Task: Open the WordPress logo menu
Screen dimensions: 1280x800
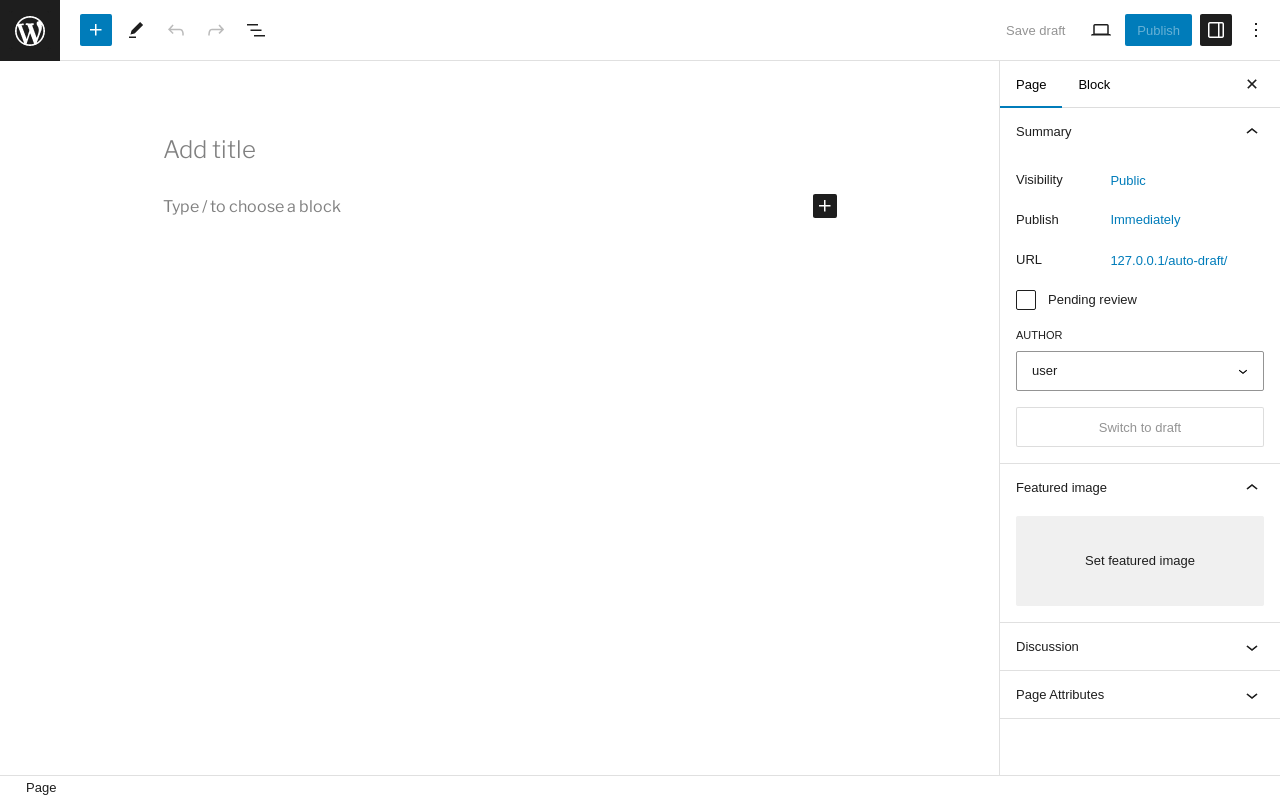Action: [x=30, y=30]
